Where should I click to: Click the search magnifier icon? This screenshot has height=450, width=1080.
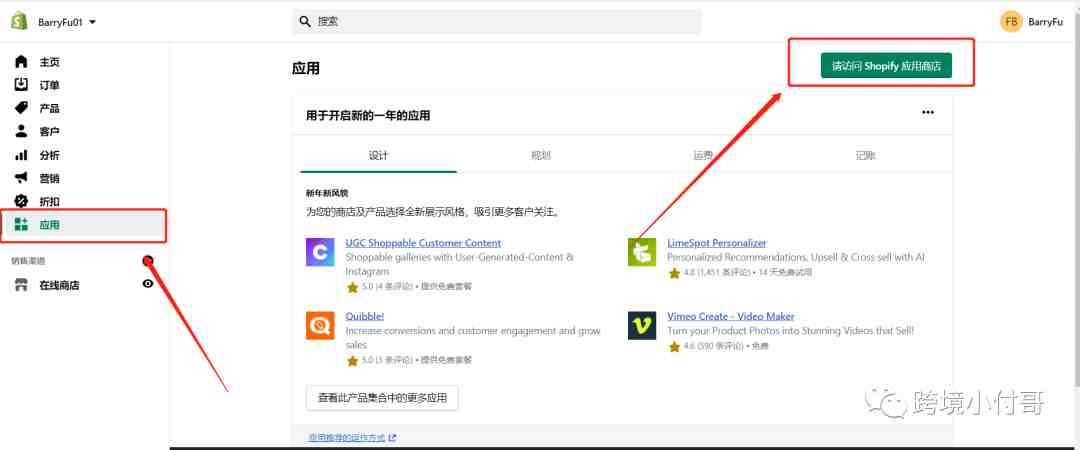click(x=305, y=22)
